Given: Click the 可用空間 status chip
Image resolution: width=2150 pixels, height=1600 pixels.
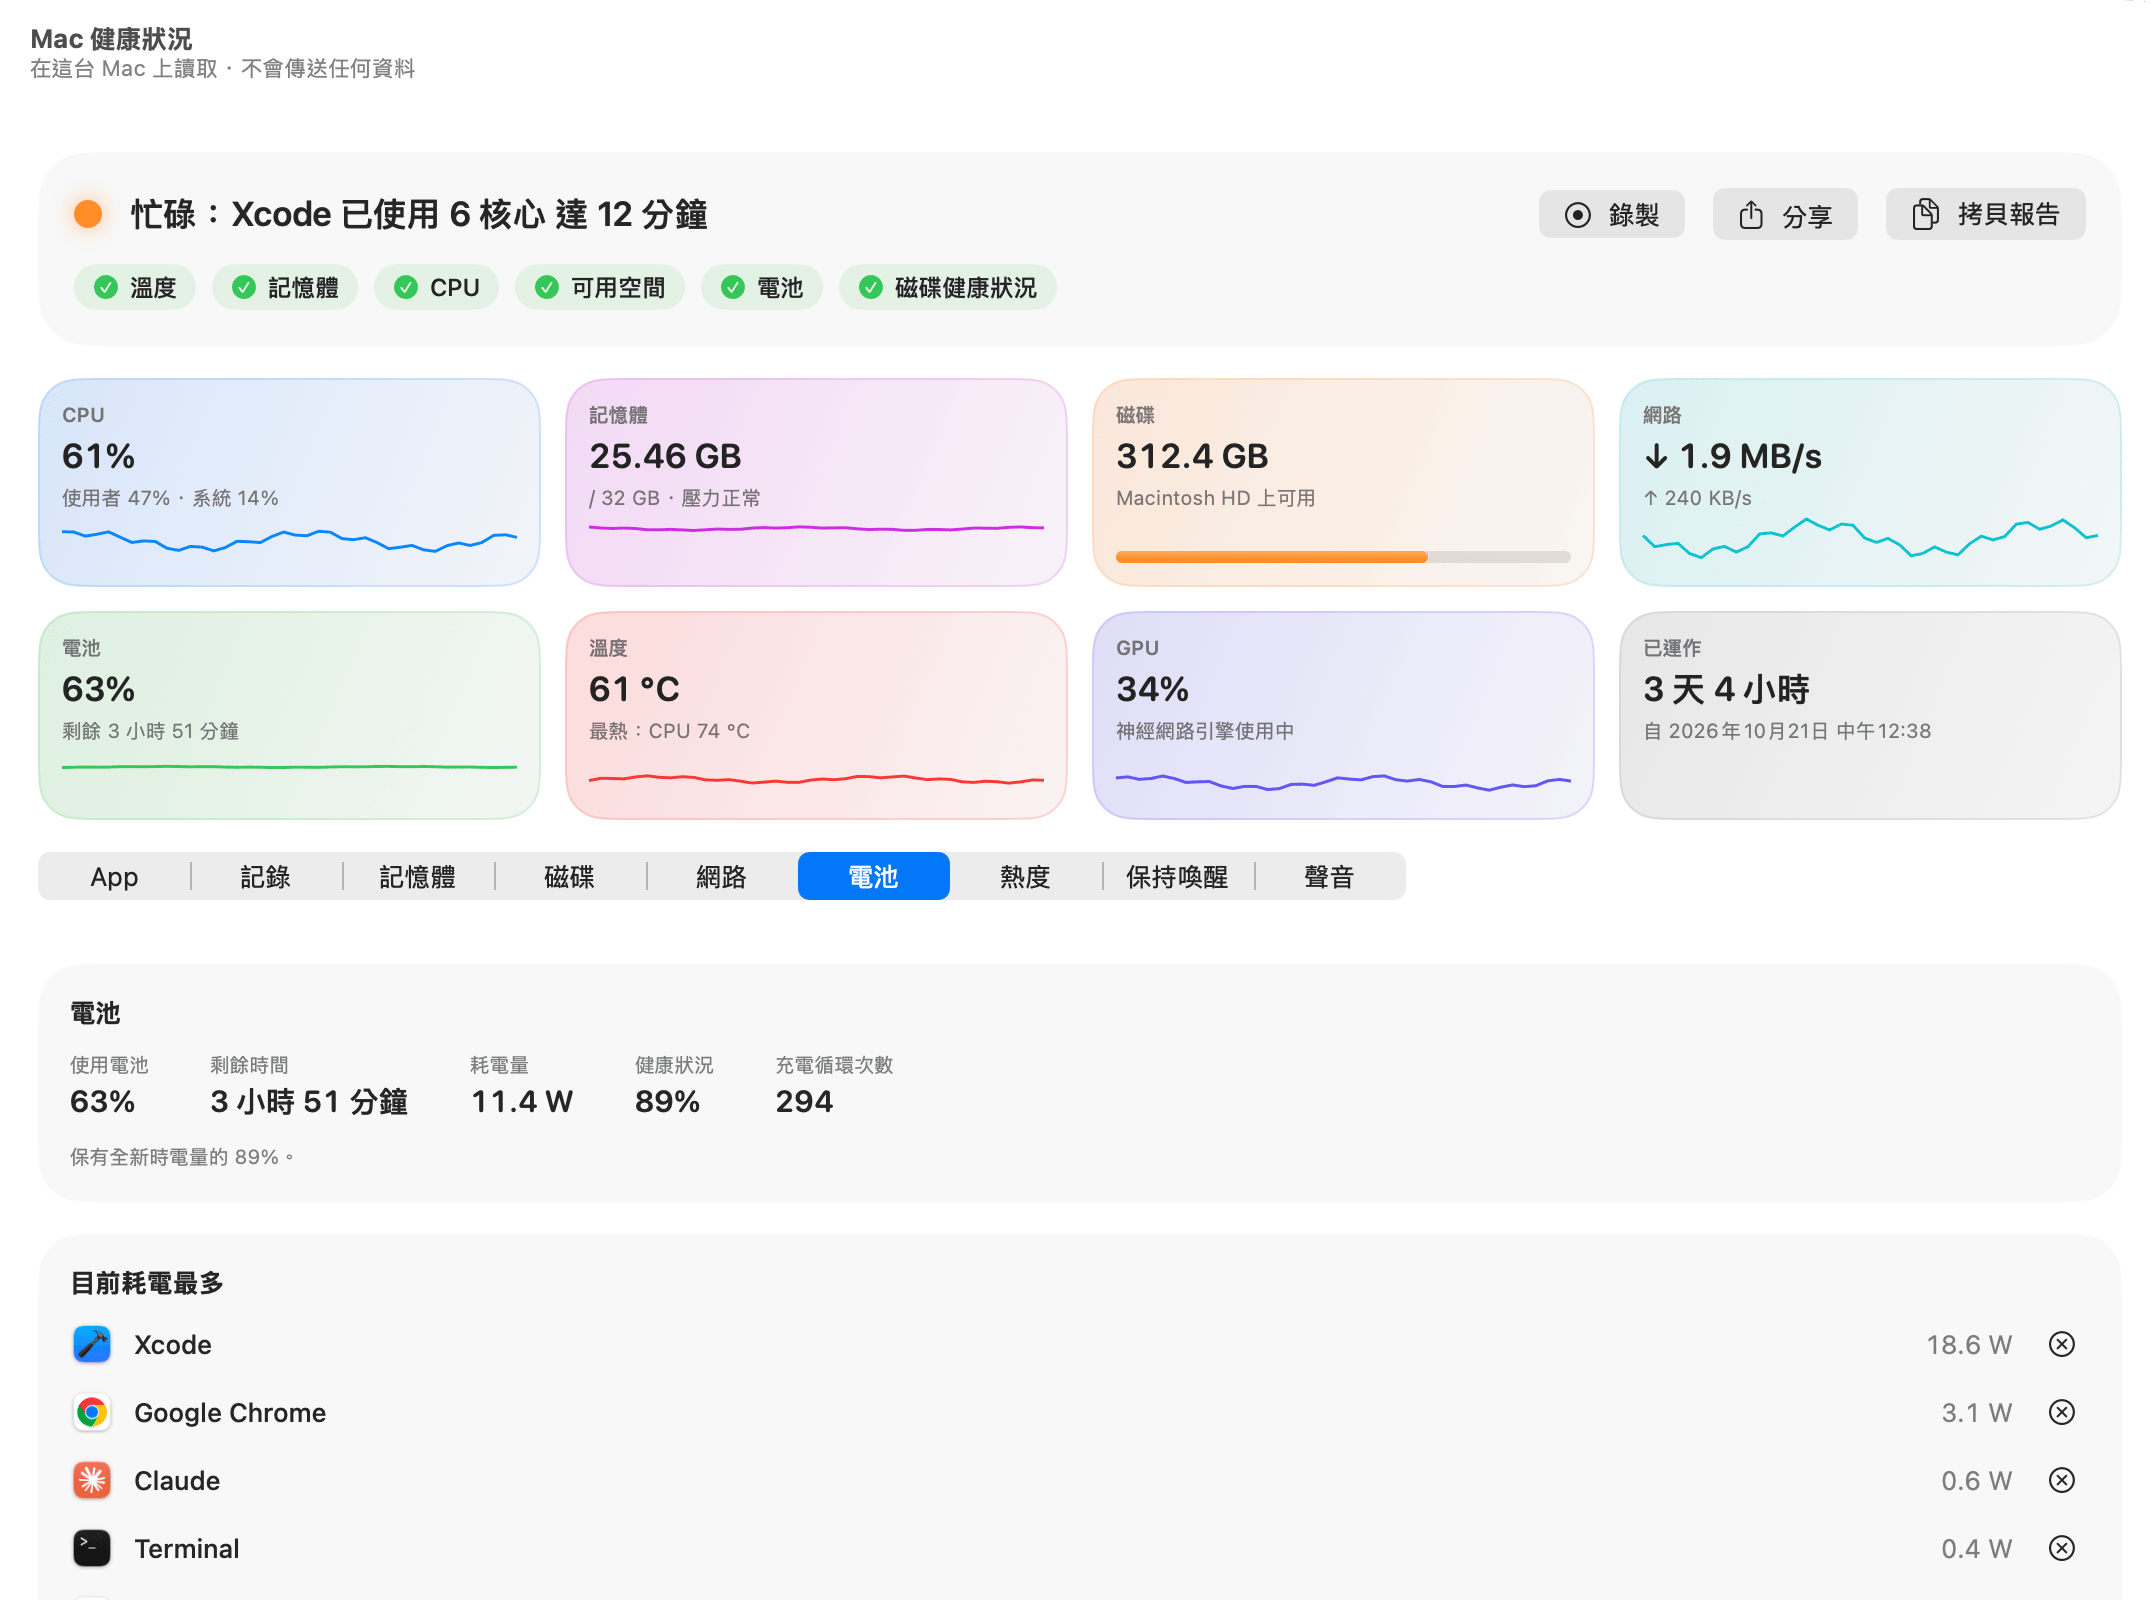Looking at the screenshot, I should tap(600, 288).
